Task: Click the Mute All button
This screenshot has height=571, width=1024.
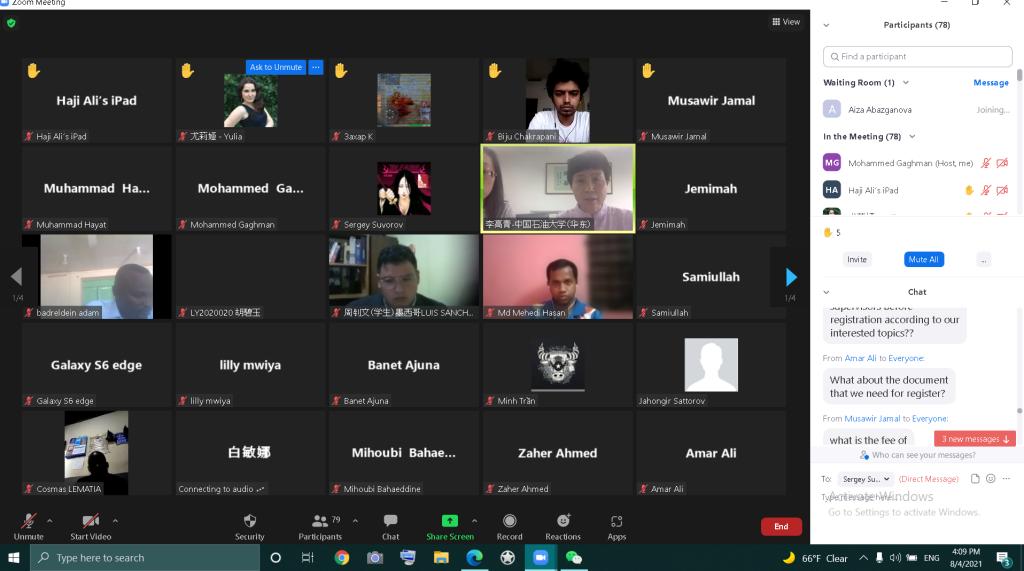Action: point(923,259)
